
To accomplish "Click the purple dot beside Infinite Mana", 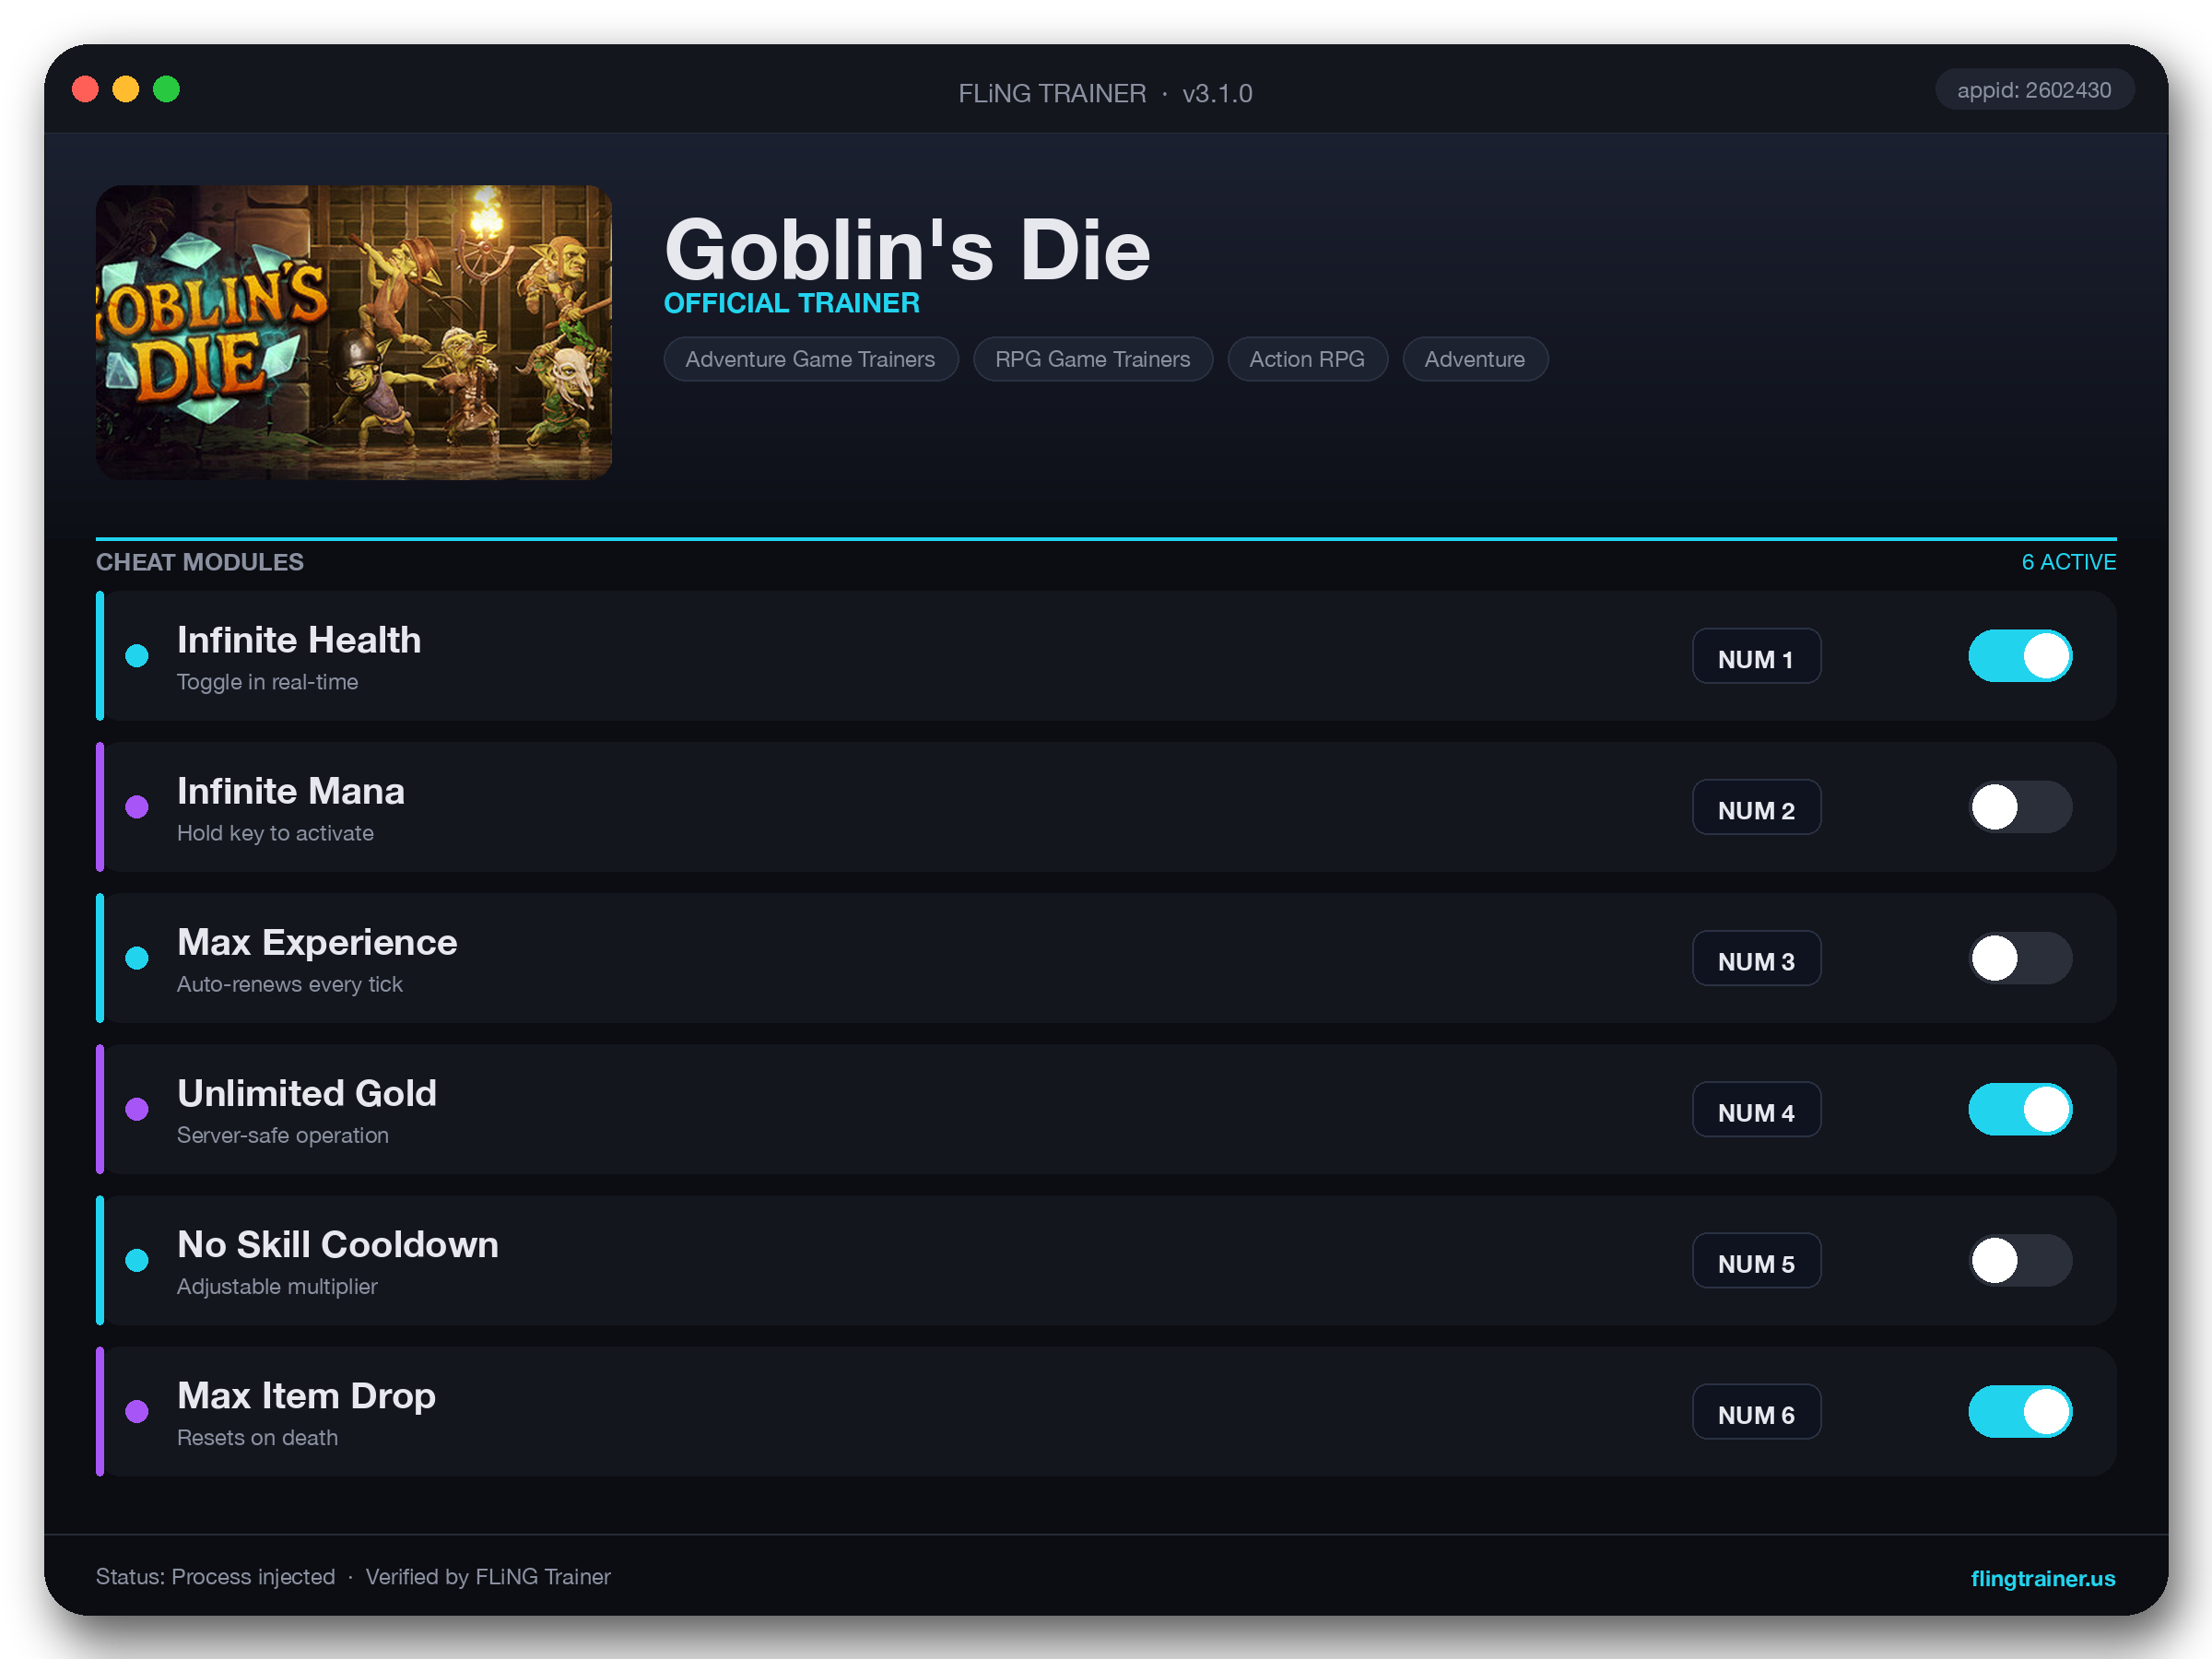I will (x=137, y=807).
